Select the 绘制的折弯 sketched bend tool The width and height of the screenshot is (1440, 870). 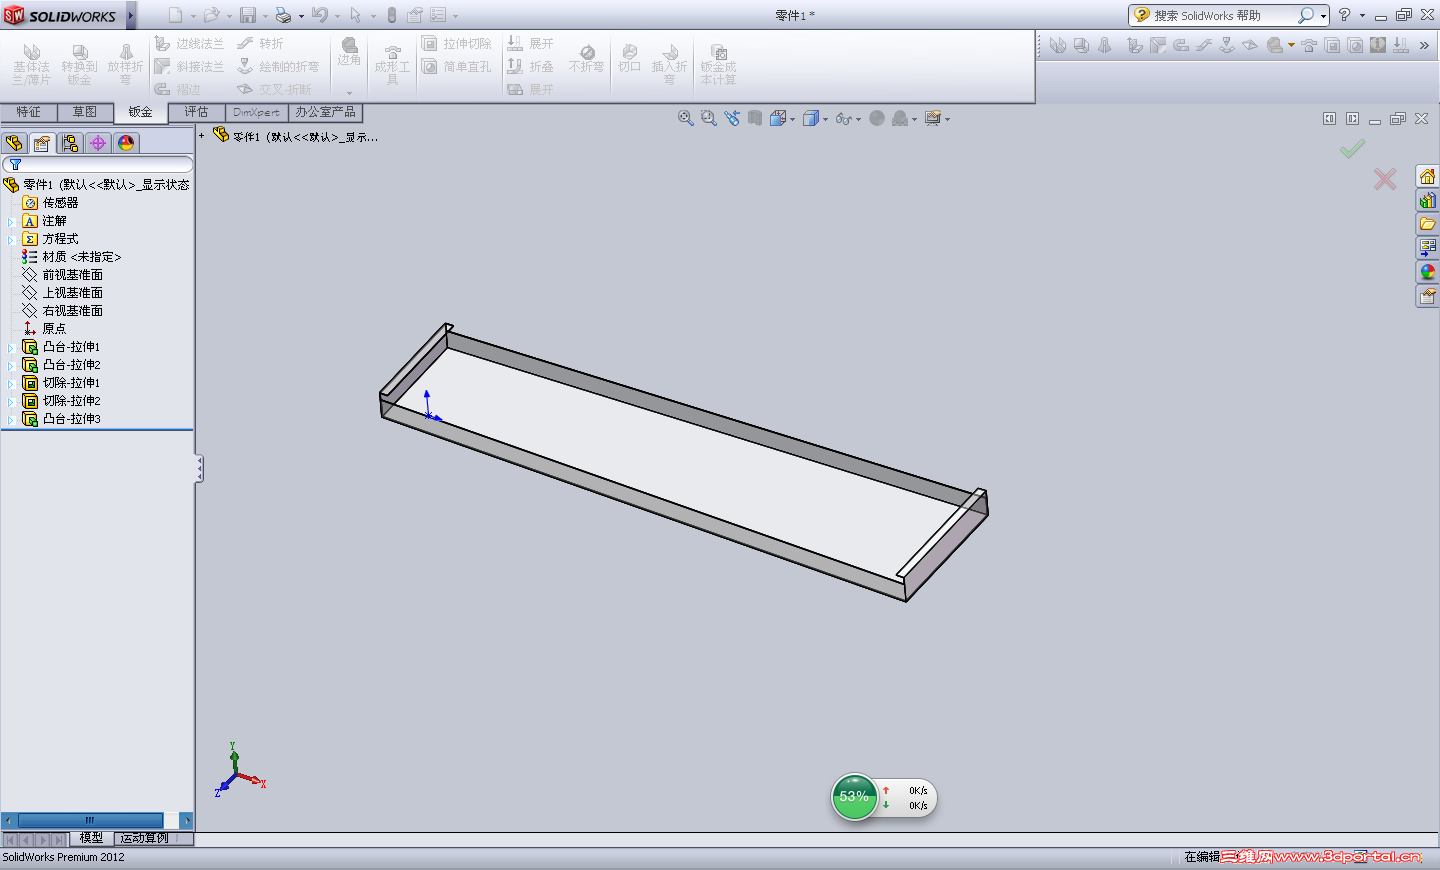[x=278, y=66]
